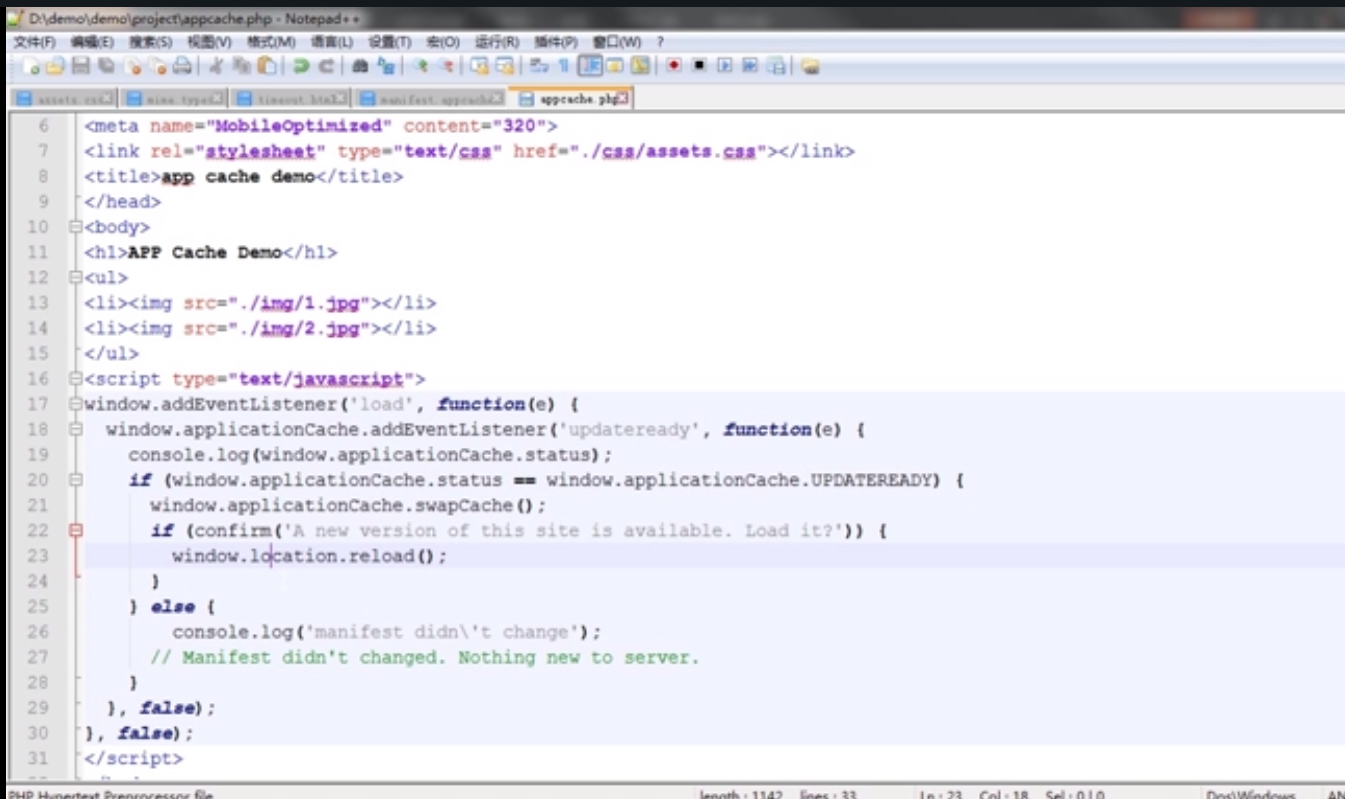Screen dimensions: 1345x799
Task: Collapse the updateready fold at line 18
Action: coord(76,430)
